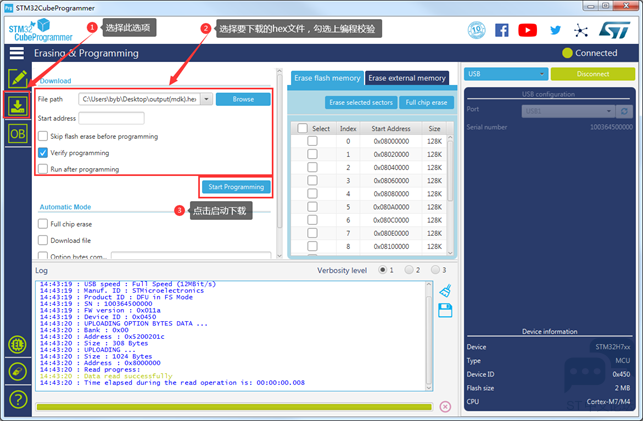
Task: Set verbosity level to 3
Action: [x=435, y=270]
